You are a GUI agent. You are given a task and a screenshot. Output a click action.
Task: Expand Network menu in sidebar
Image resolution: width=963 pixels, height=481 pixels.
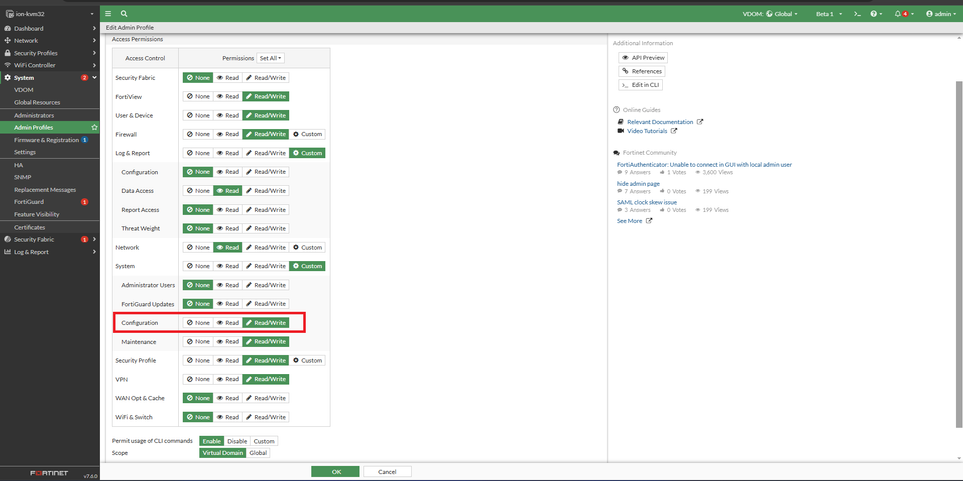click(x=50, y=41)
